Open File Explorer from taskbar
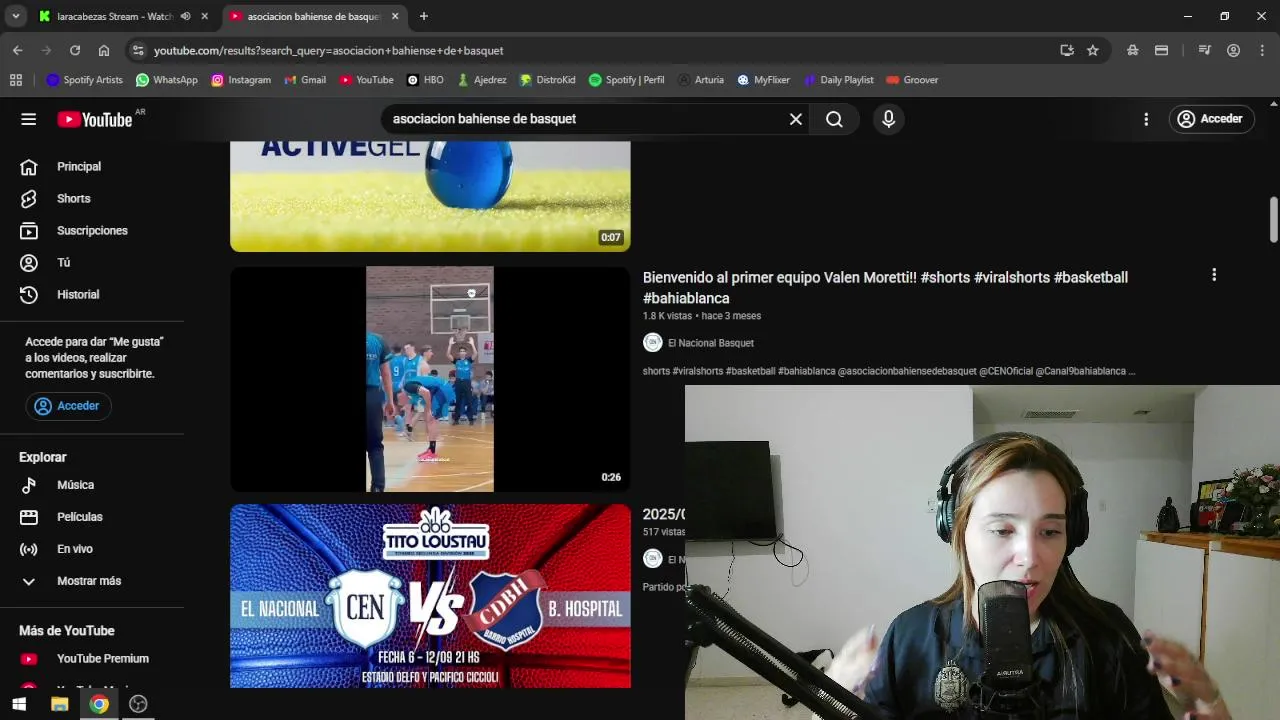 59,704
